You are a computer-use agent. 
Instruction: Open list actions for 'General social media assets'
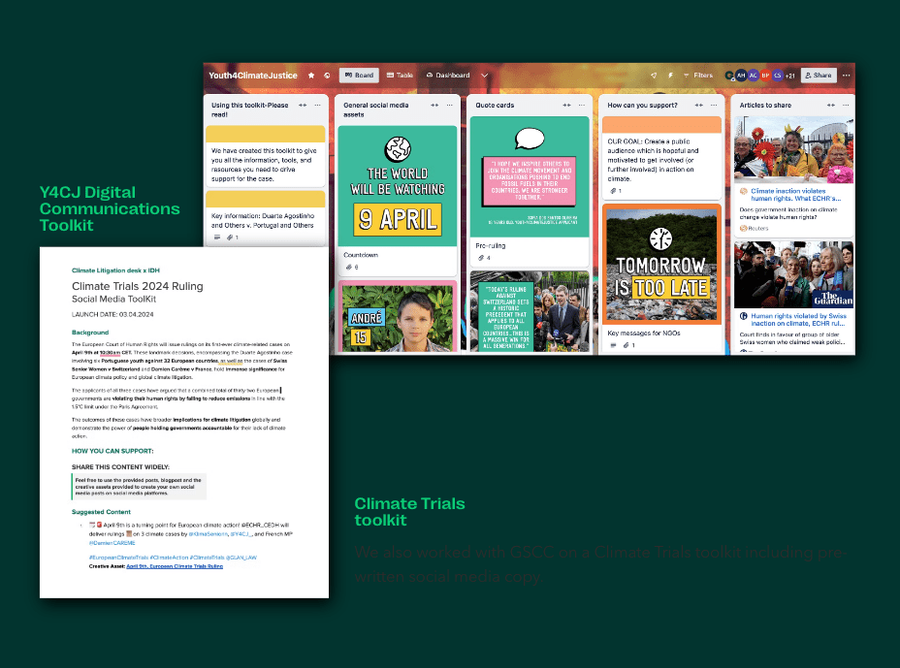tap(449, 105)
